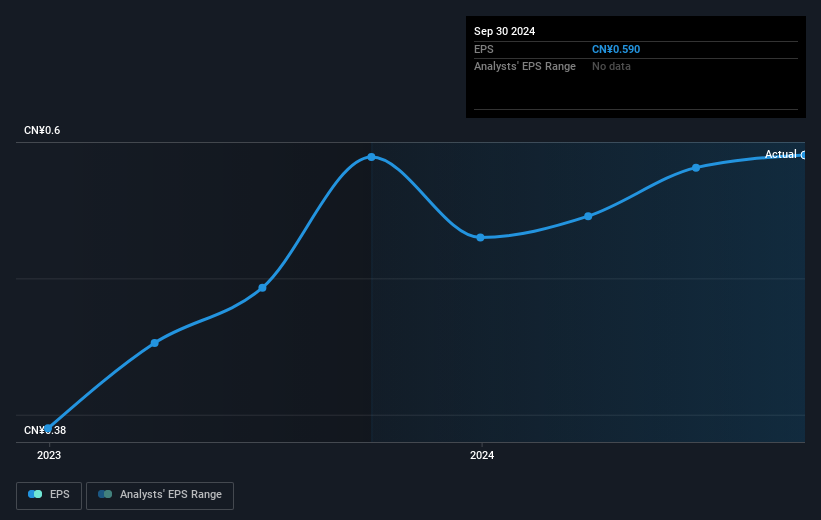
Task: Click the CN¥0.6 y-axis label
Action: (42, 130)
